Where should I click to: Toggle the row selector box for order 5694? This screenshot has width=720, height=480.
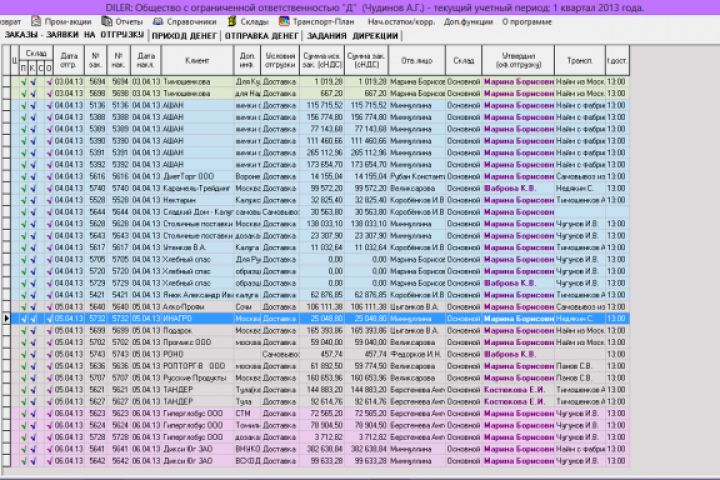coord(6,82)
